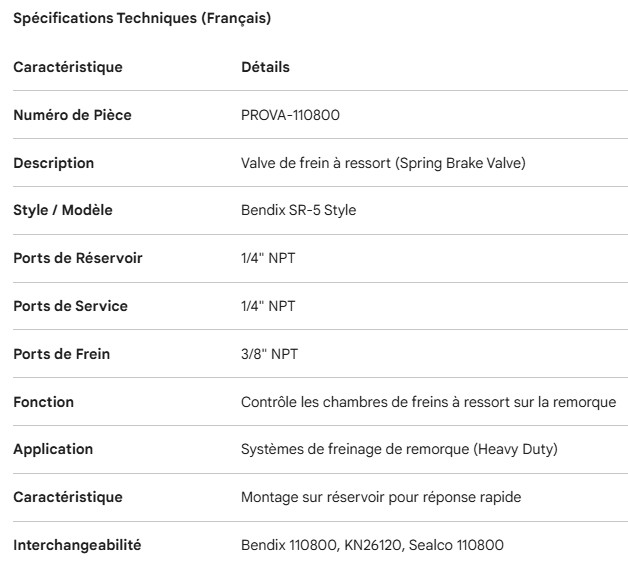Click the Montage sur réservoir pour réponse rapide text

click(x=381, y=497)
